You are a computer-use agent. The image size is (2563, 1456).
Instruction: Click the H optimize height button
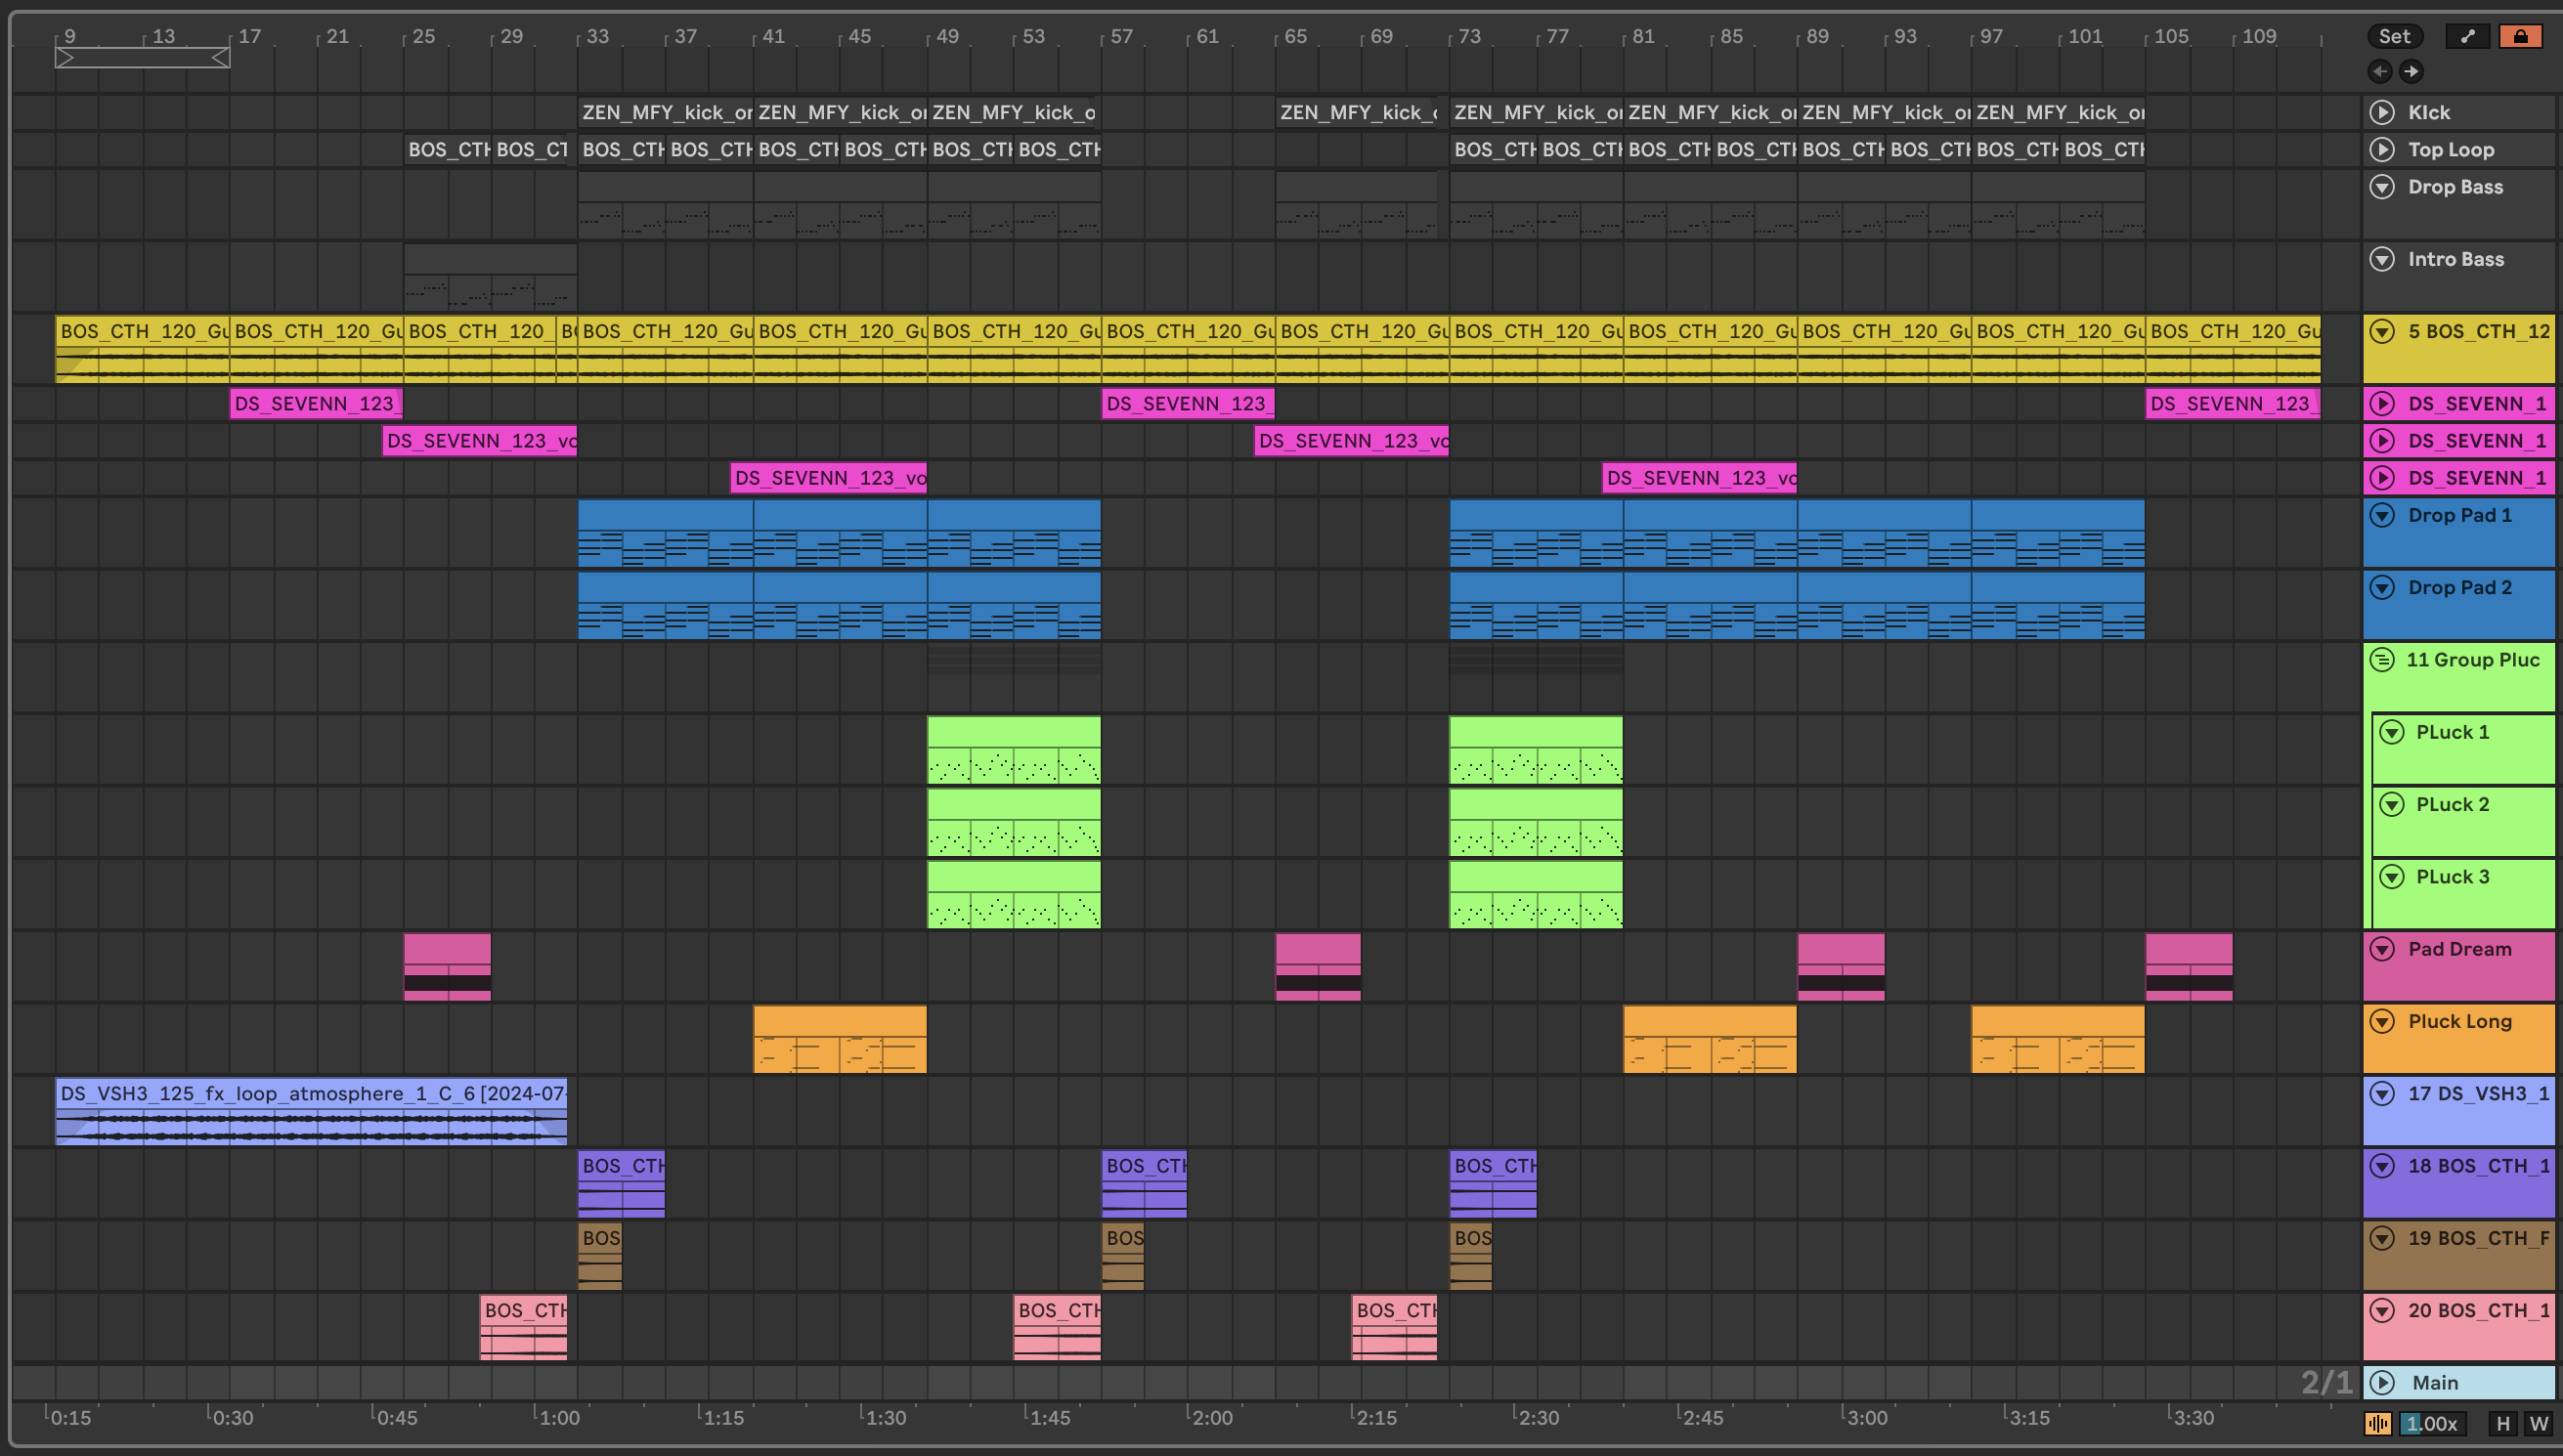tap(2503, 1423)
